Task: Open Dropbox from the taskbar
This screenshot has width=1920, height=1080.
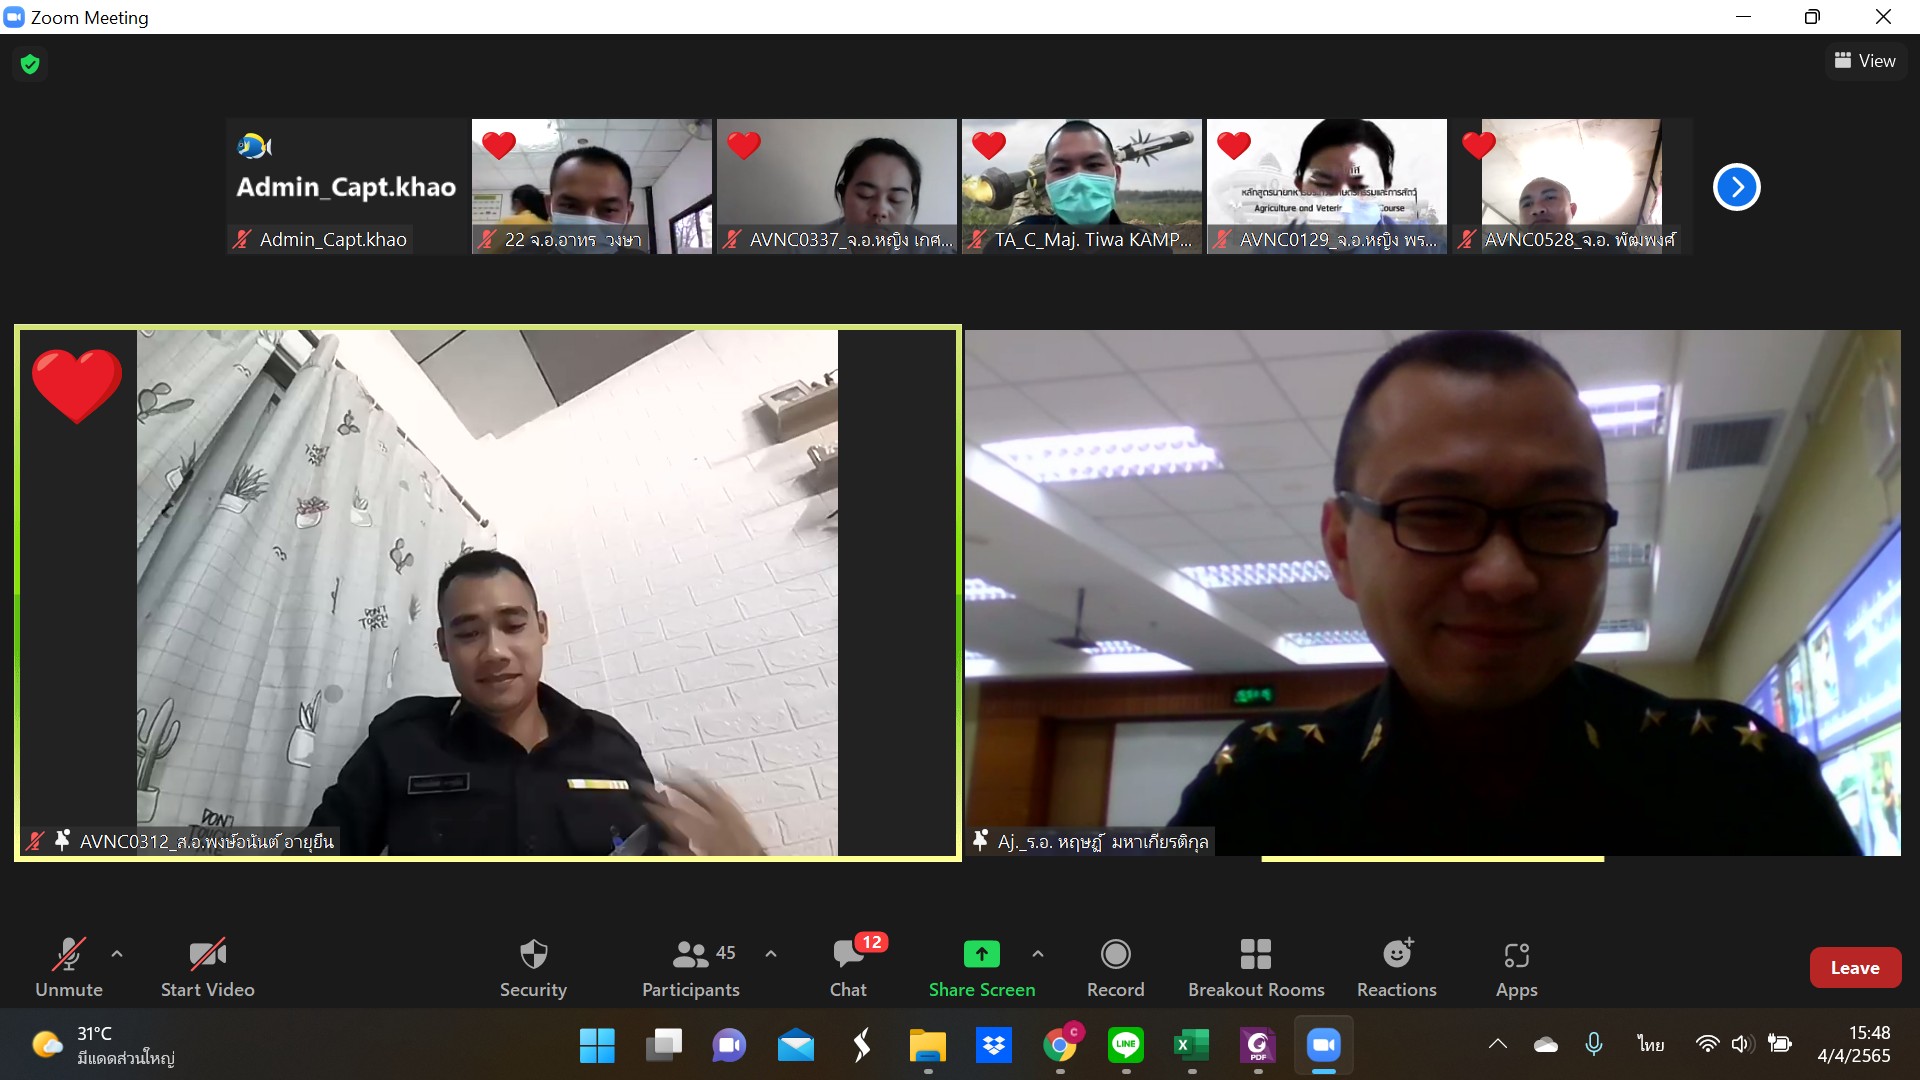Action: (x=993, y=1046)
